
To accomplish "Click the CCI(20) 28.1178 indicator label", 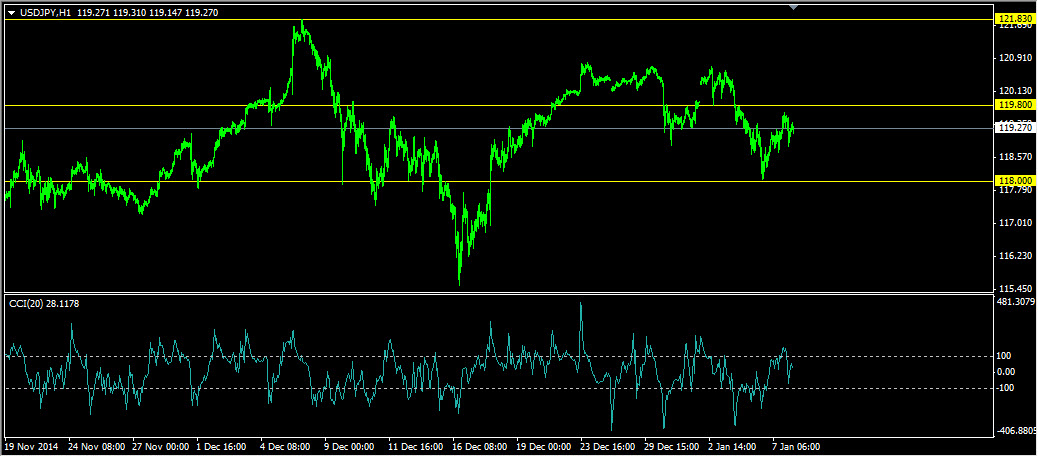I will 44,303.
